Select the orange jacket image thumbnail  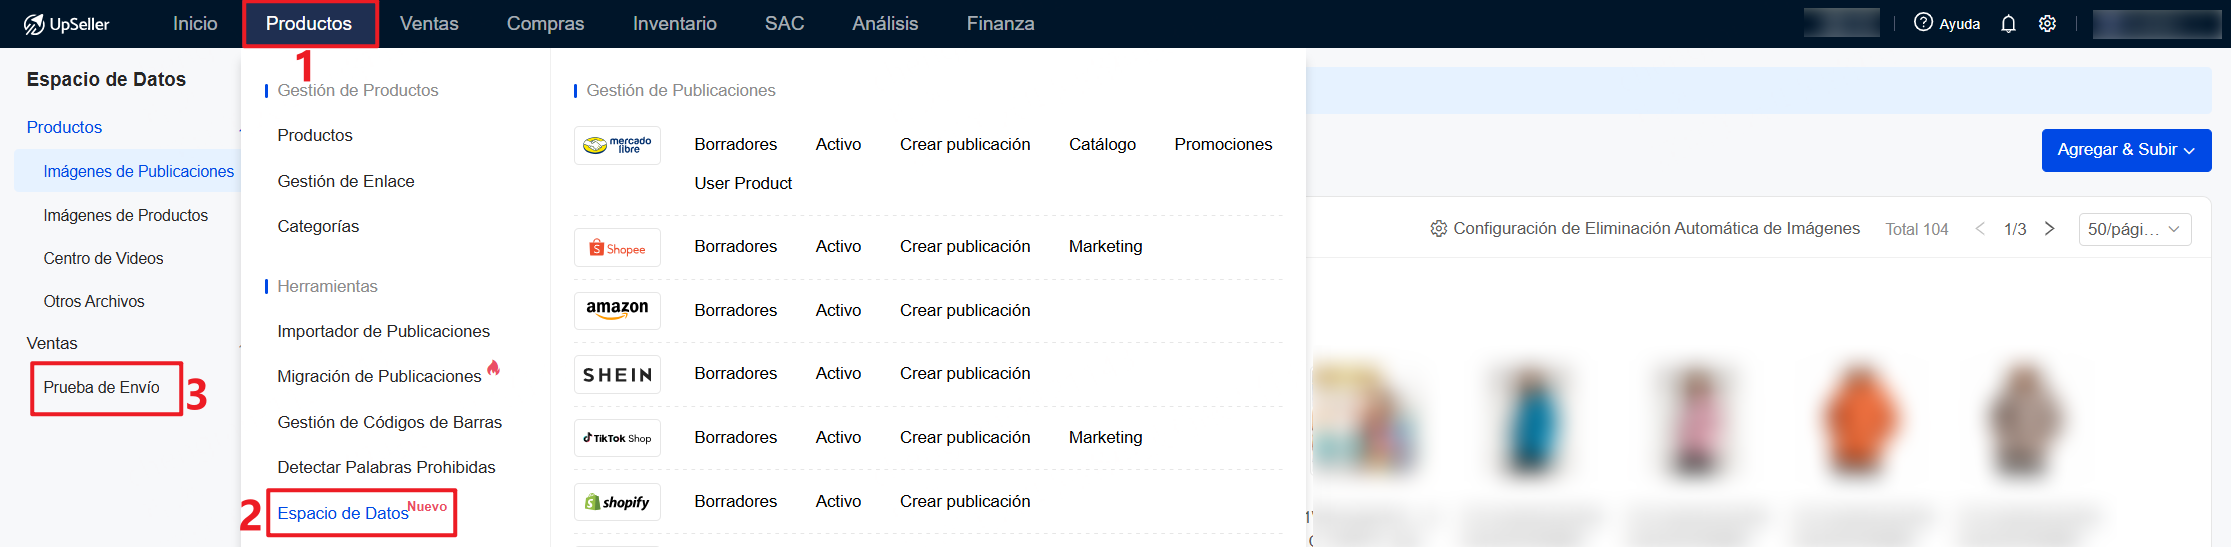[1860, 422]
